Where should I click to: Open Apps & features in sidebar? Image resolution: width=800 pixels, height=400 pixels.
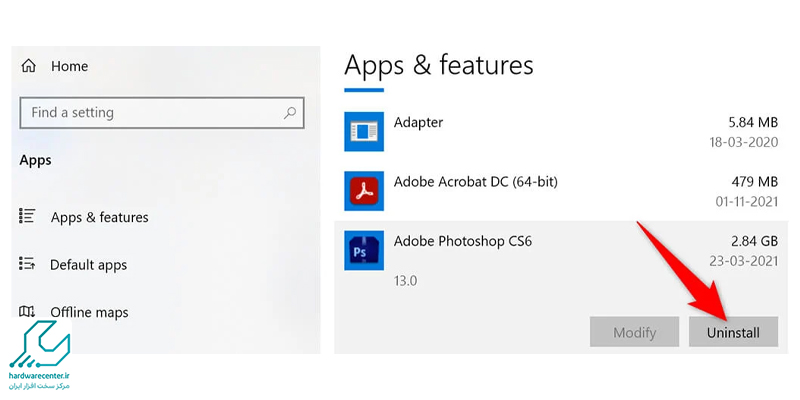(x=99, y=217)
